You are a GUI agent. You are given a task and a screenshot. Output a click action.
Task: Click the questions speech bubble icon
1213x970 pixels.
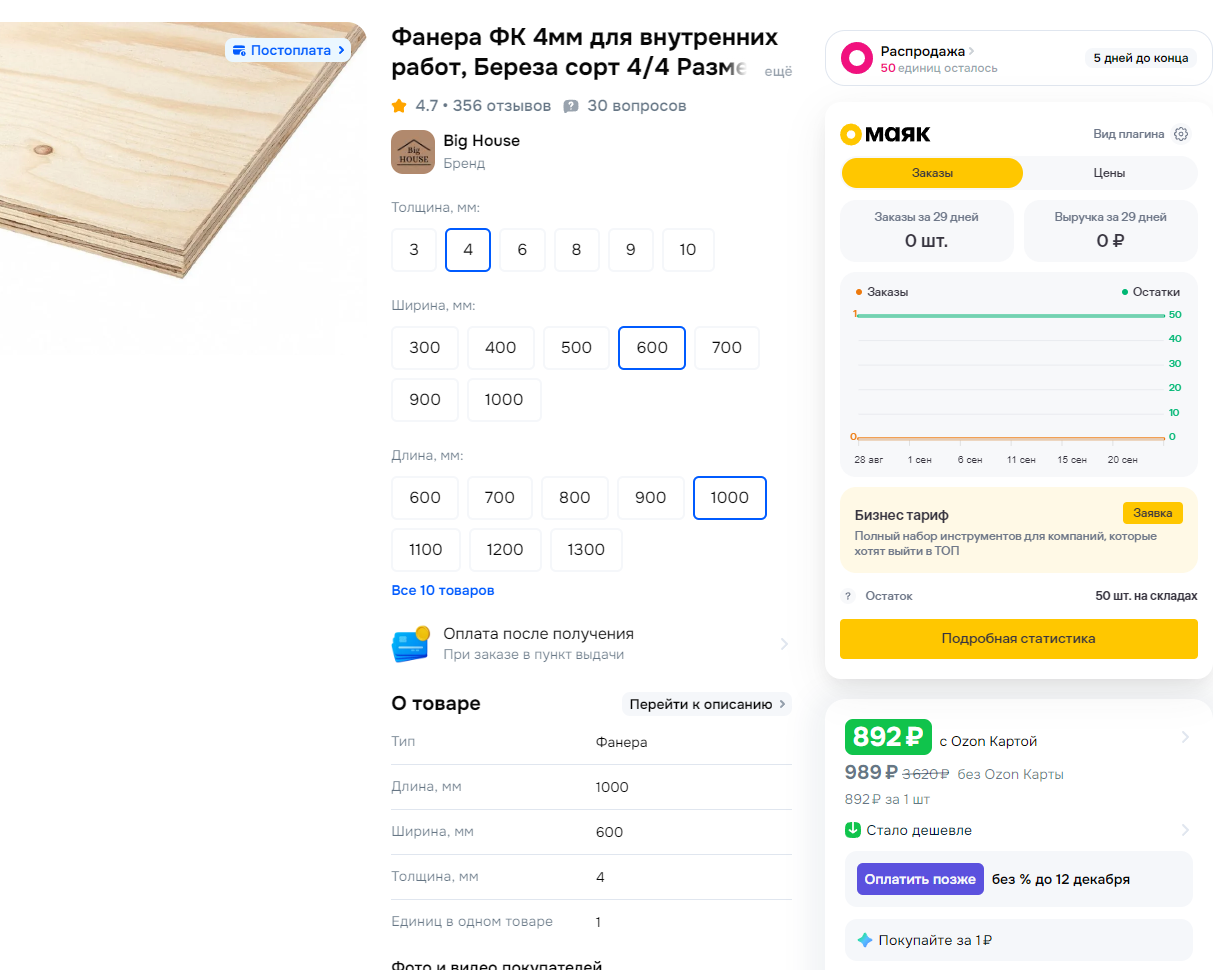coord(571,106)
